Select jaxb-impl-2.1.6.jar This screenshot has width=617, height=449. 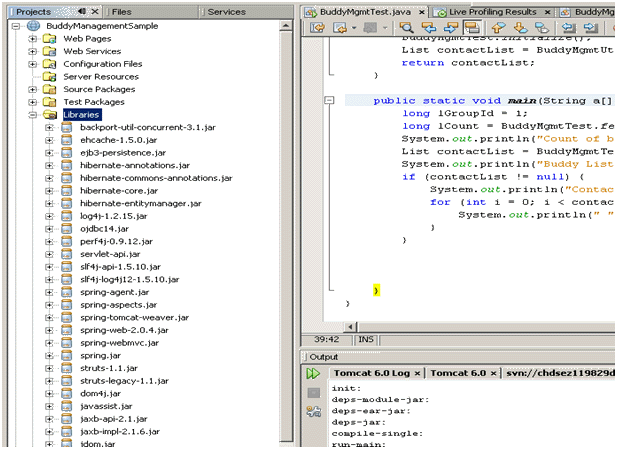click(120, 432)
